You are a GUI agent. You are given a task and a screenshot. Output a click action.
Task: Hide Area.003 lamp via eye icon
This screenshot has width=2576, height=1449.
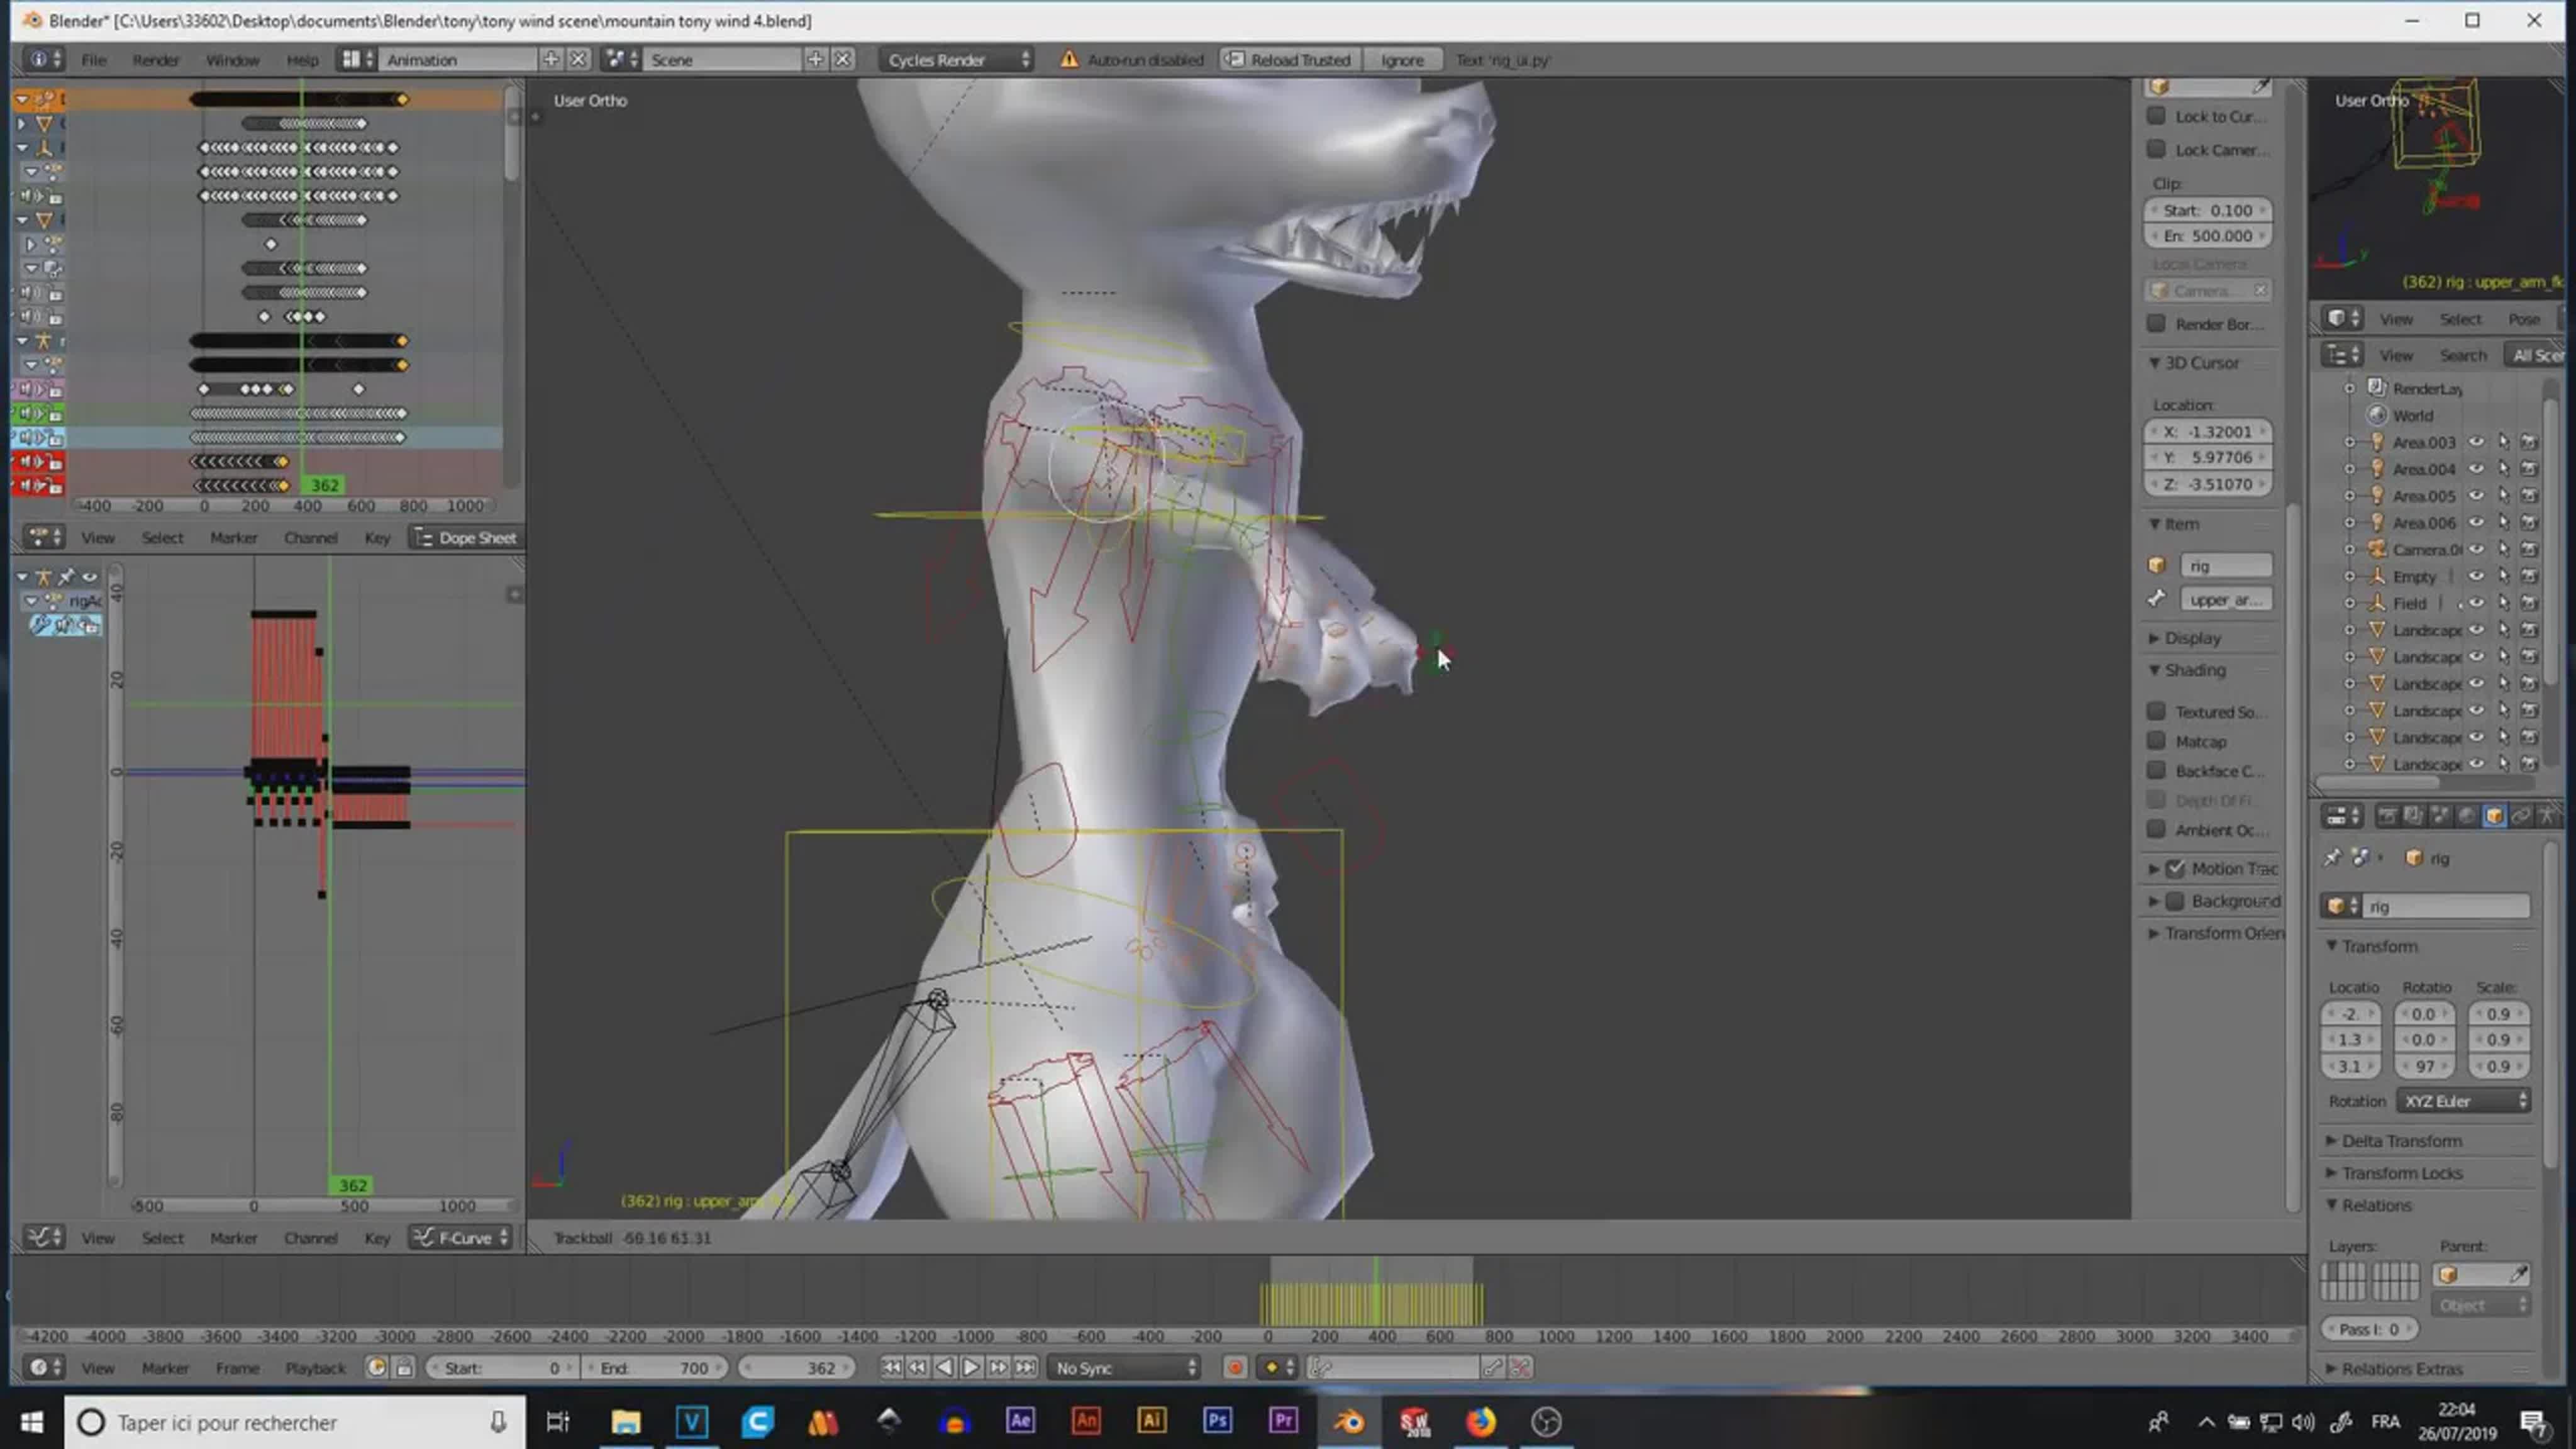click(x=2476, y=442)
